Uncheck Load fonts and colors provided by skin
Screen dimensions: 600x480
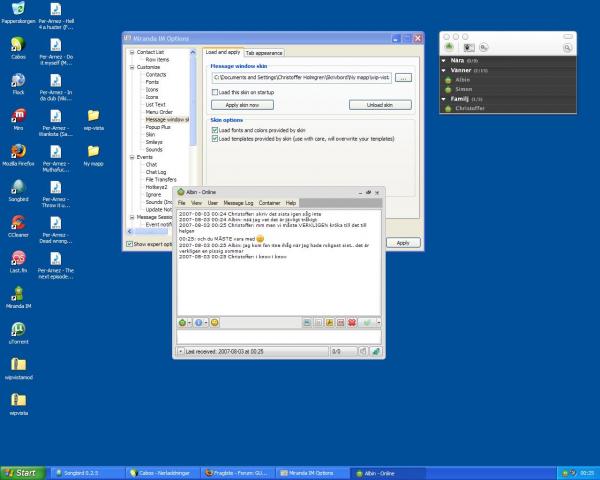tap(215, 130)
